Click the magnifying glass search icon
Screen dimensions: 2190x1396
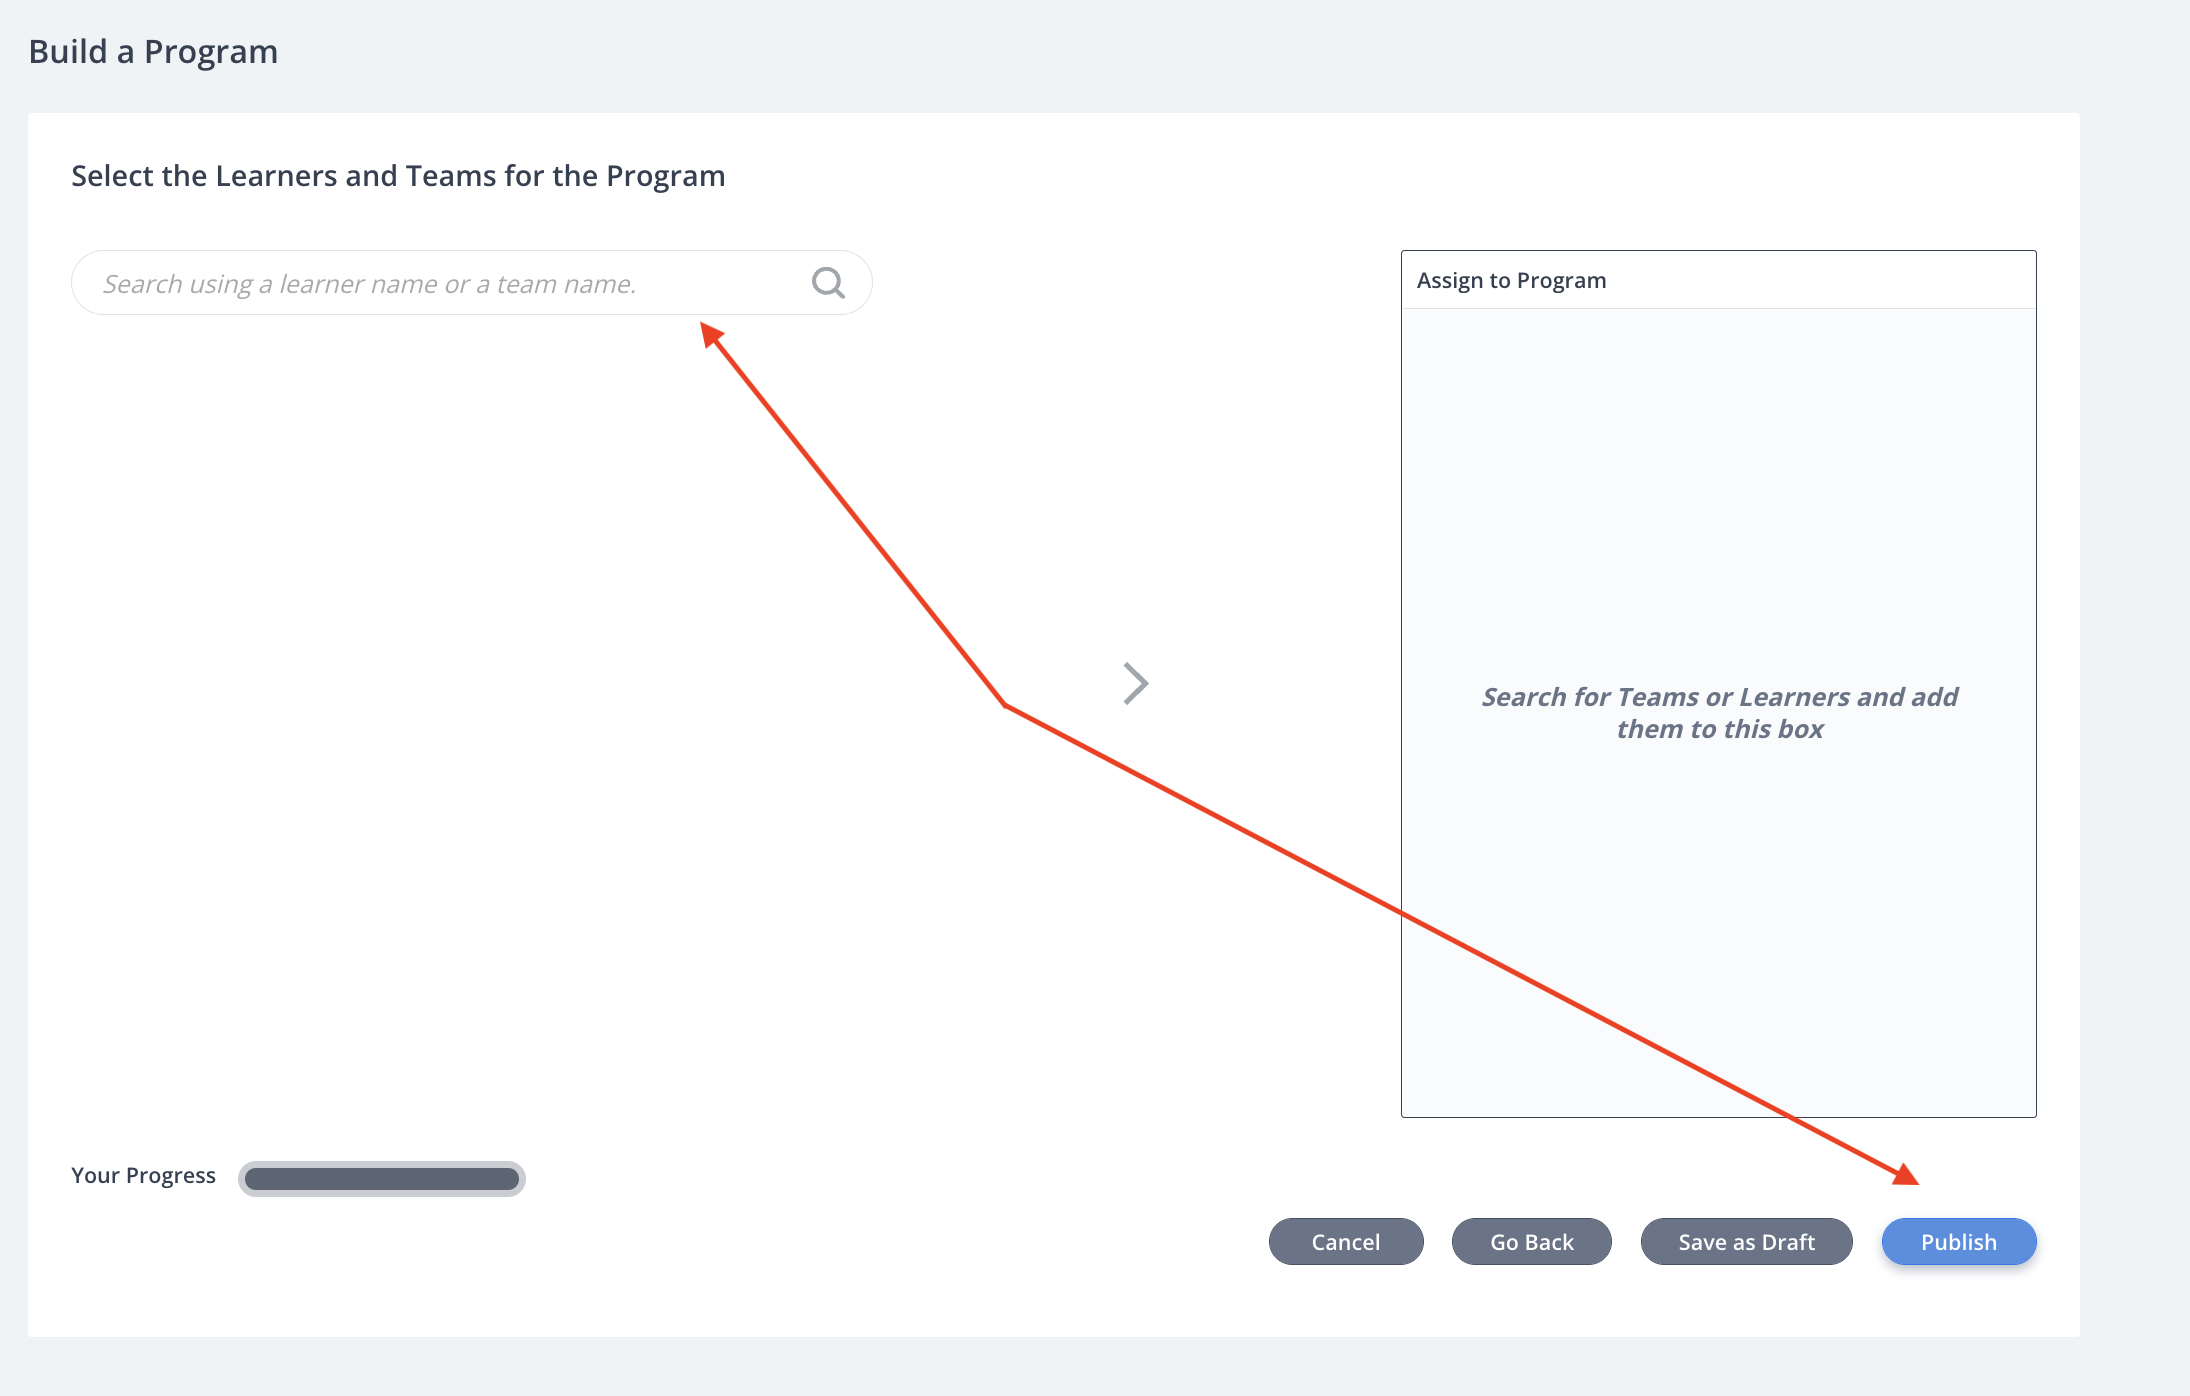pyautogui.click(x=828, y=283)
